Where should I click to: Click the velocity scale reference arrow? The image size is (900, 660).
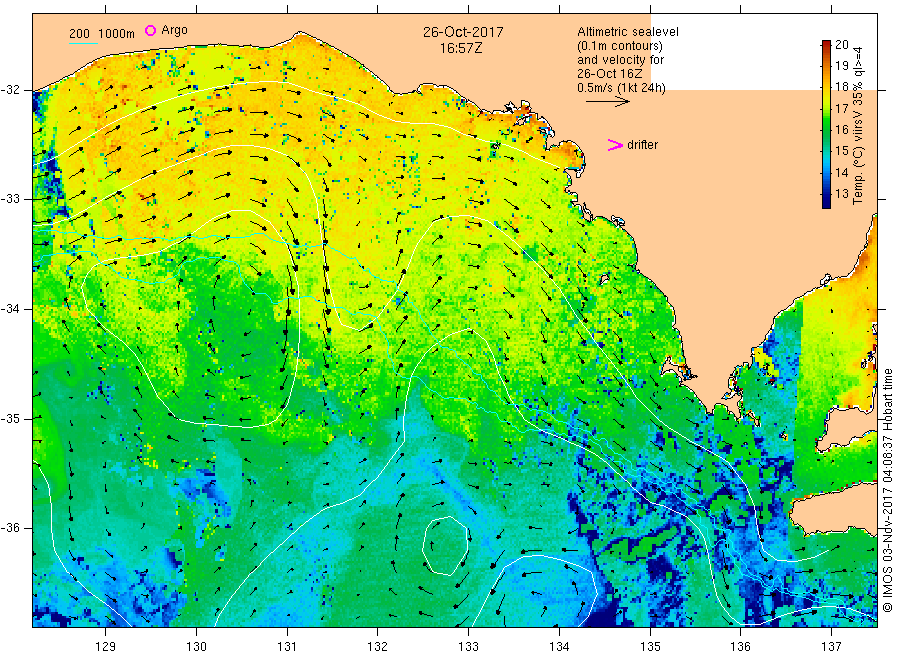(x=608, y=102)
